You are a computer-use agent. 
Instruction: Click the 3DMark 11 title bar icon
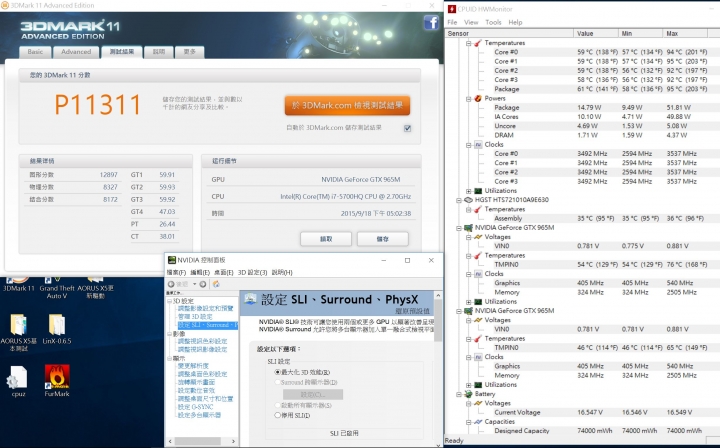coord(5,5)
